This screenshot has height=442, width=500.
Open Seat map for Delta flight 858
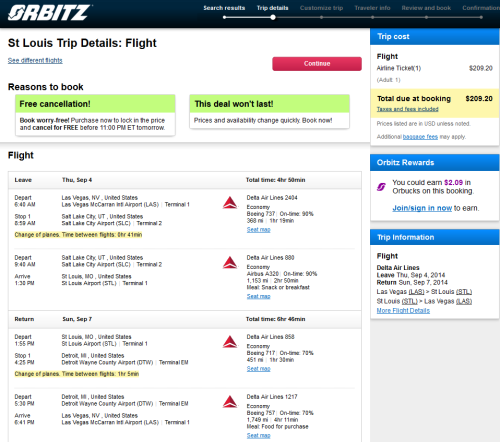coord(258,369)
